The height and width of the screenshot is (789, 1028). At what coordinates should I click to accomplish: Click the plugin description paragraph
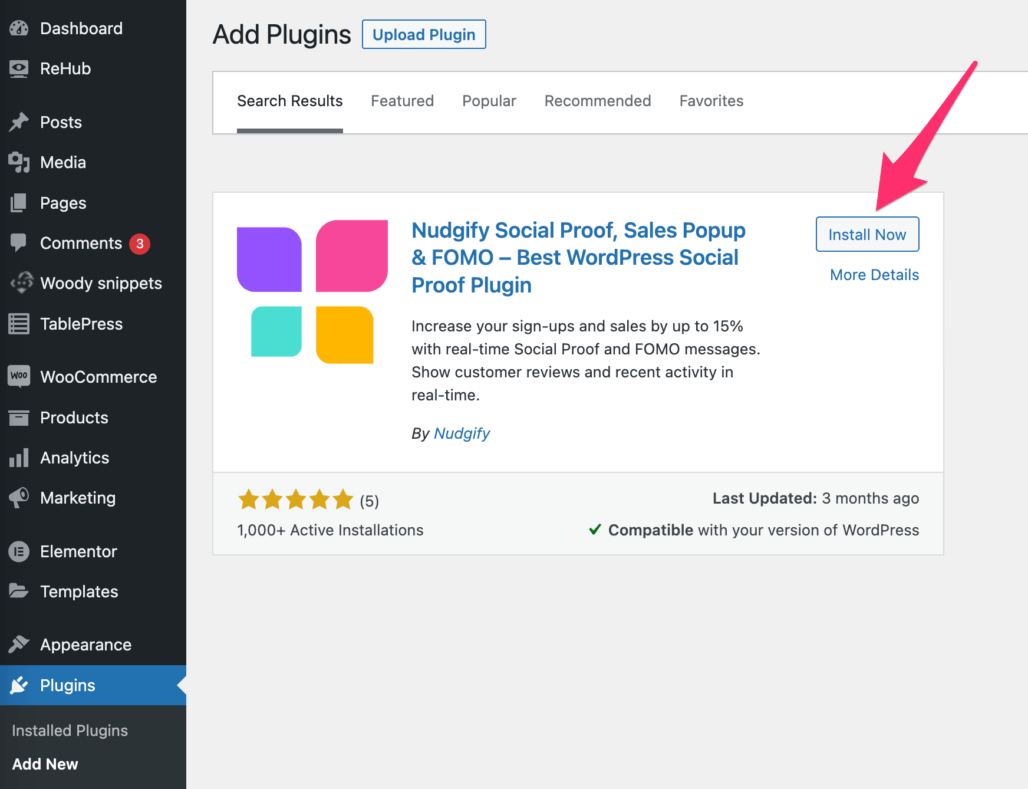(x=585, y=361)
